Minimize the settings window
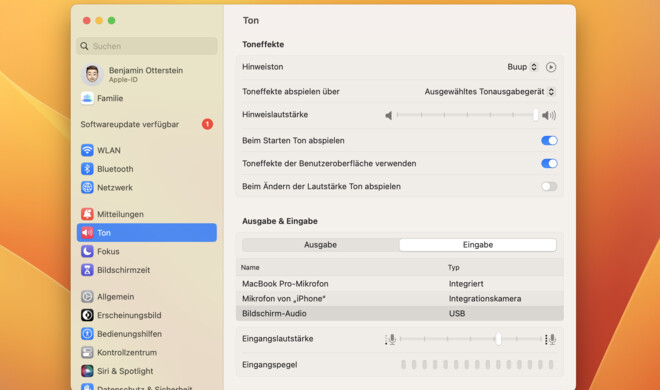 (99, 20)
